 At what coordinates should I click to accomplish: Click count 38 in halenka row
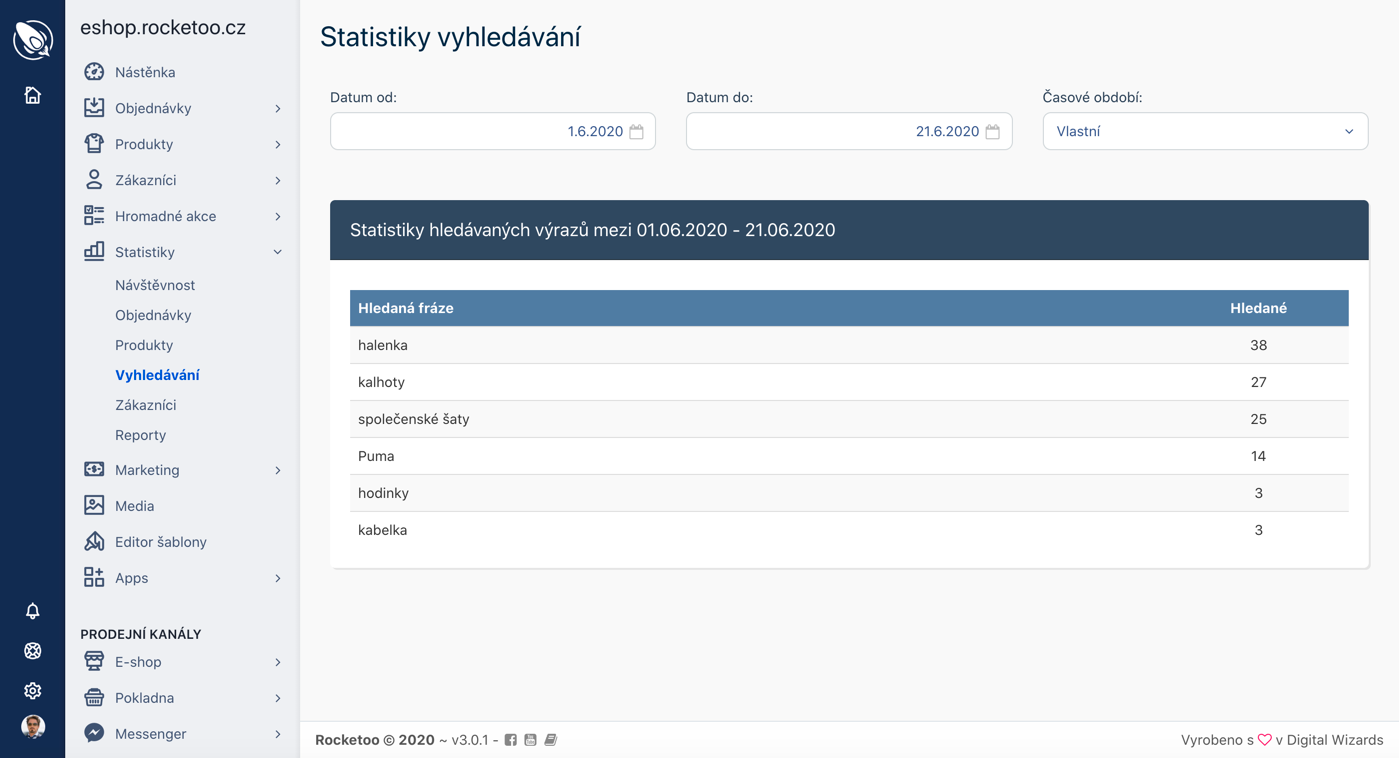1258,345
